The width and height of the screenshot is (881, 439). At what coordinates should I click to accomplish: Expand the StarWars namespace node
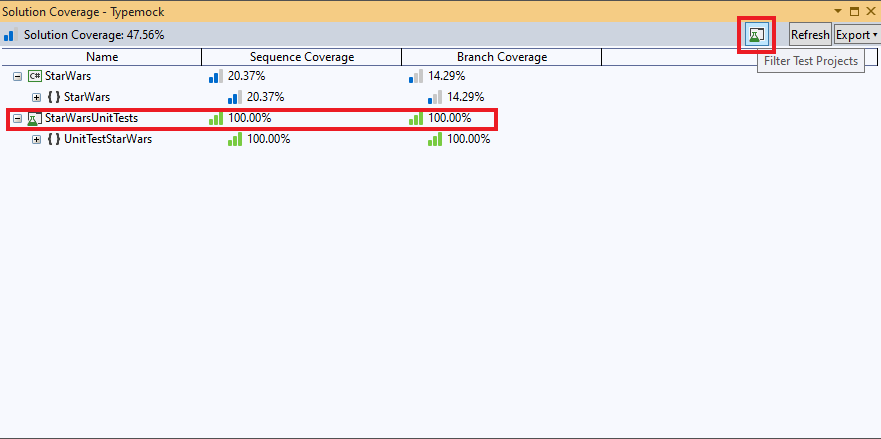[37, 97]
